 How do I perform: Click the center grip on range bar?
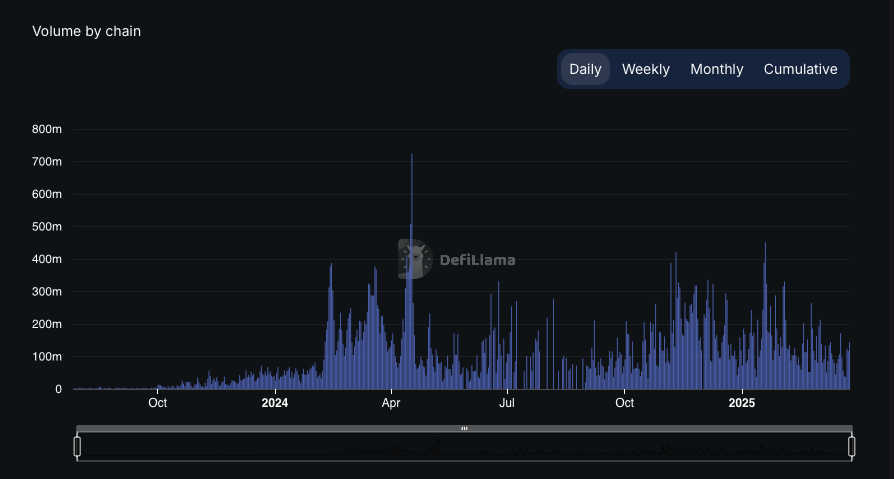click(x=465, y=428)
